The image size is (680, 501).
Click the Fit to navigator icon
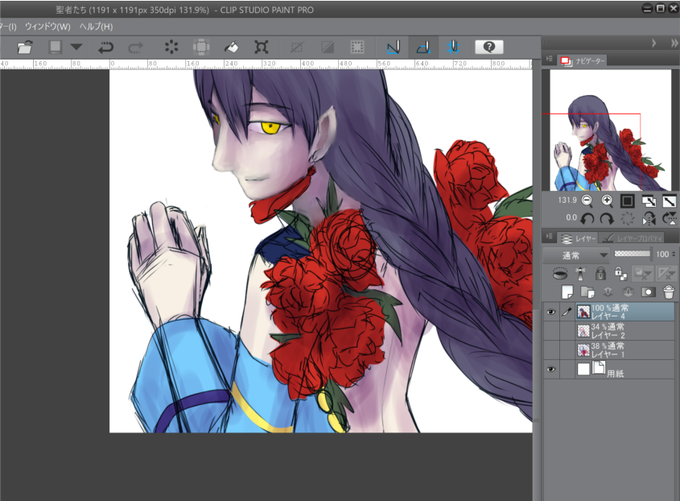click(649, 201)
